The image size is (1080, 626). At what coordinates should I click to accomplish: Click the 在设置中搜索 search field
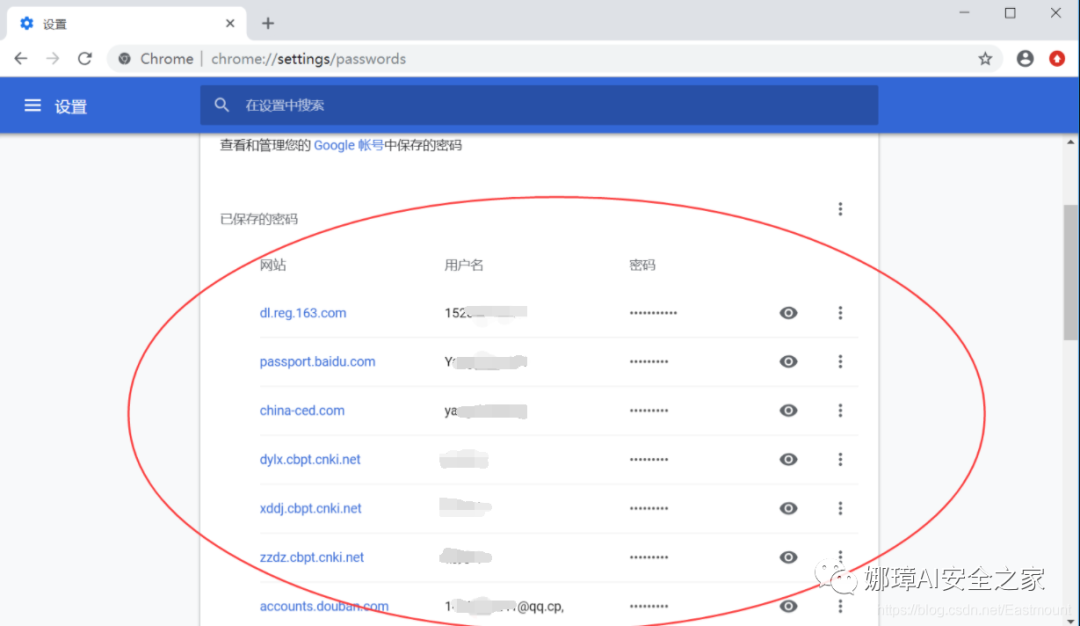[539, 105]
